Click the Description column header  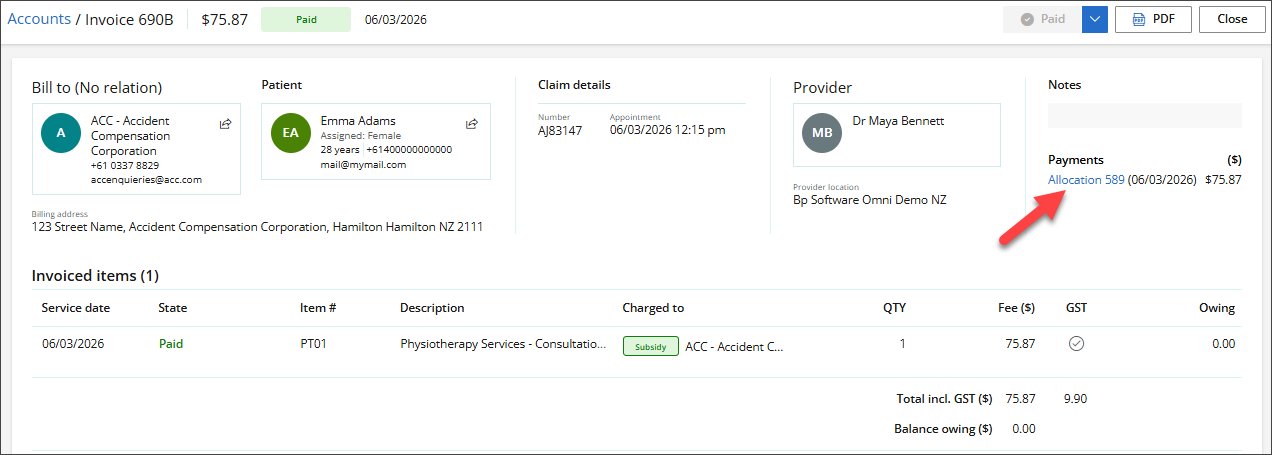pyautogui.click(x=432, y=308)
